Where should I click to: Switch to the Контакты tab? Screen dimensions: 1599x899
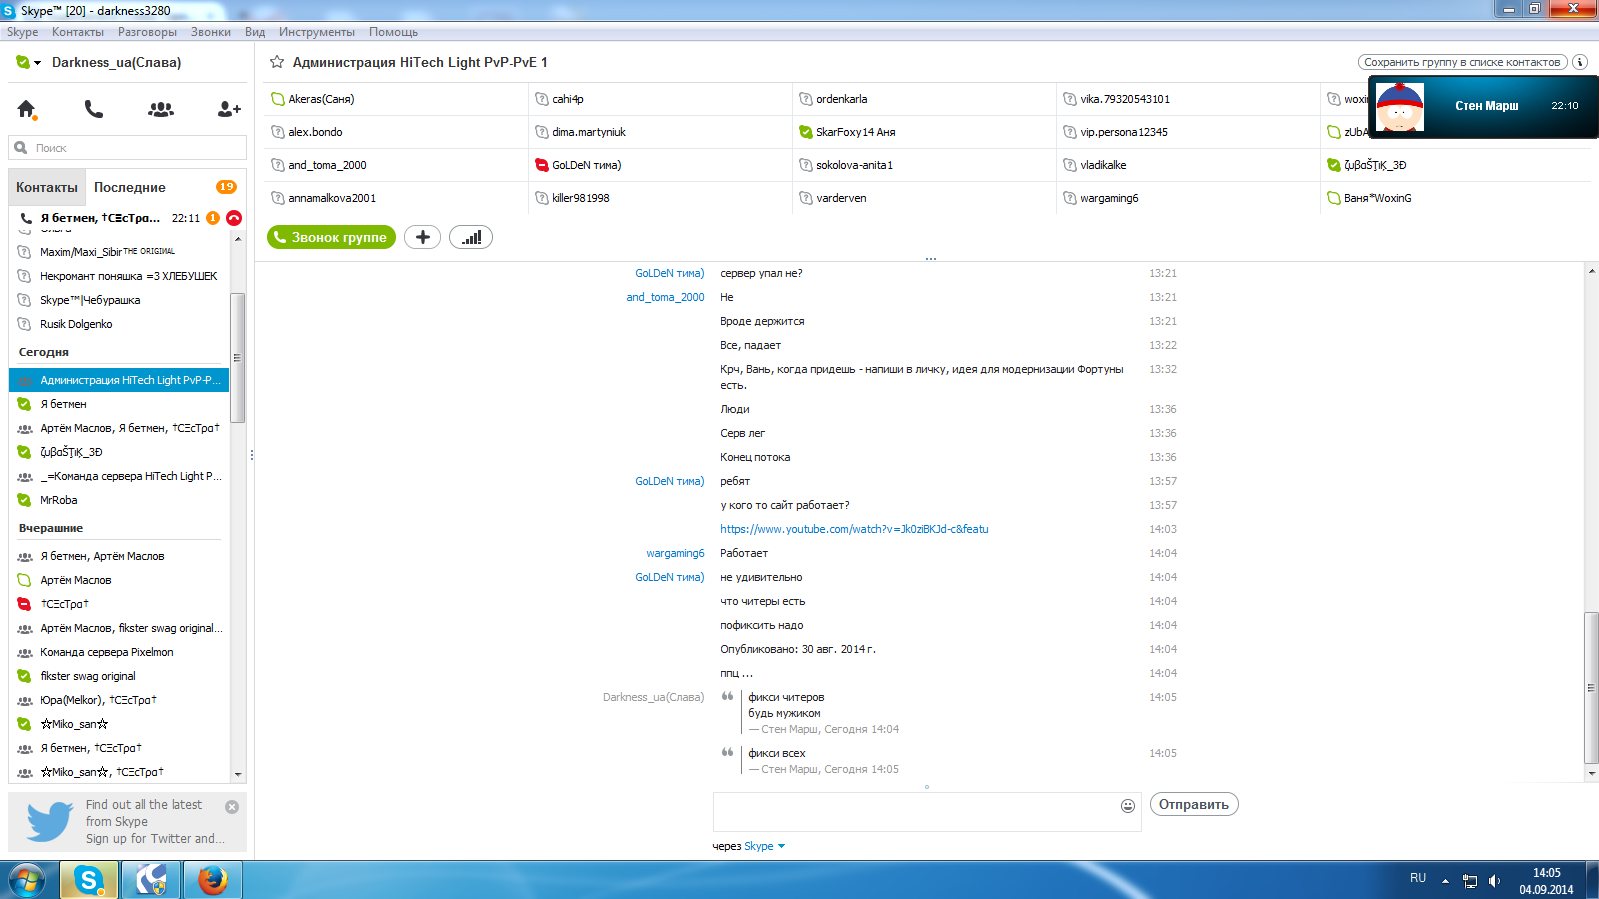pos(46,187)
